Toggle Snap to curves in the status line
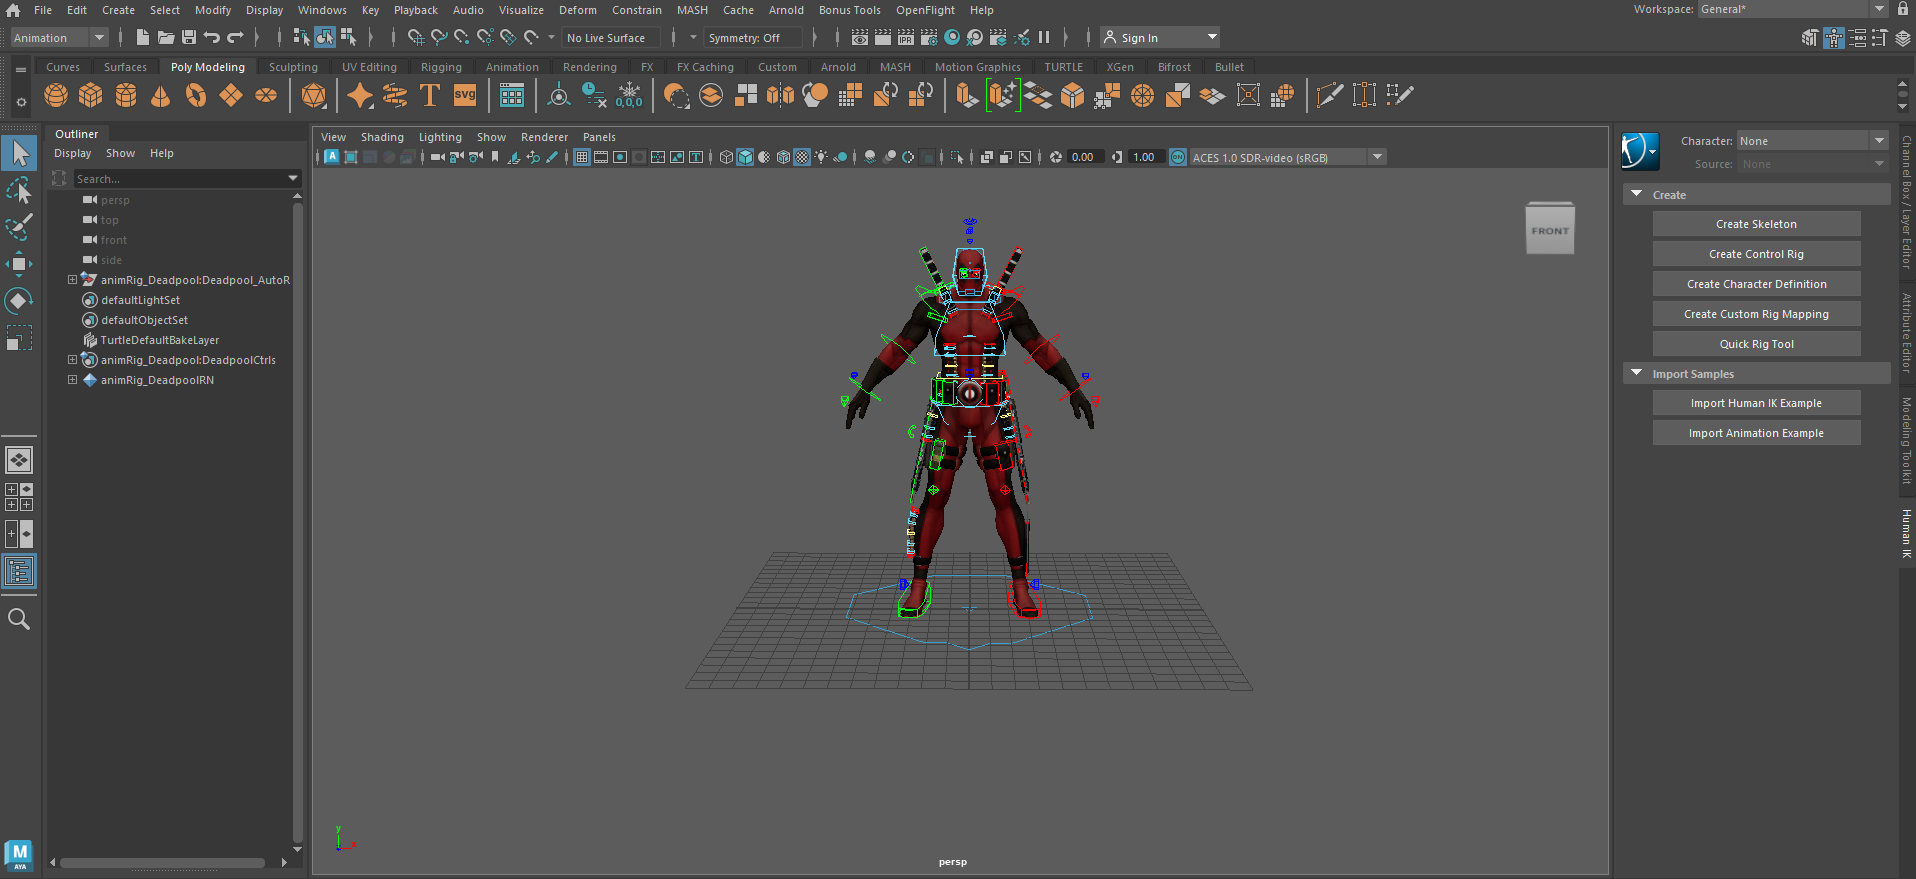Image resolution: width=1916 pixels, height=879 pixels. coord(439,38)
